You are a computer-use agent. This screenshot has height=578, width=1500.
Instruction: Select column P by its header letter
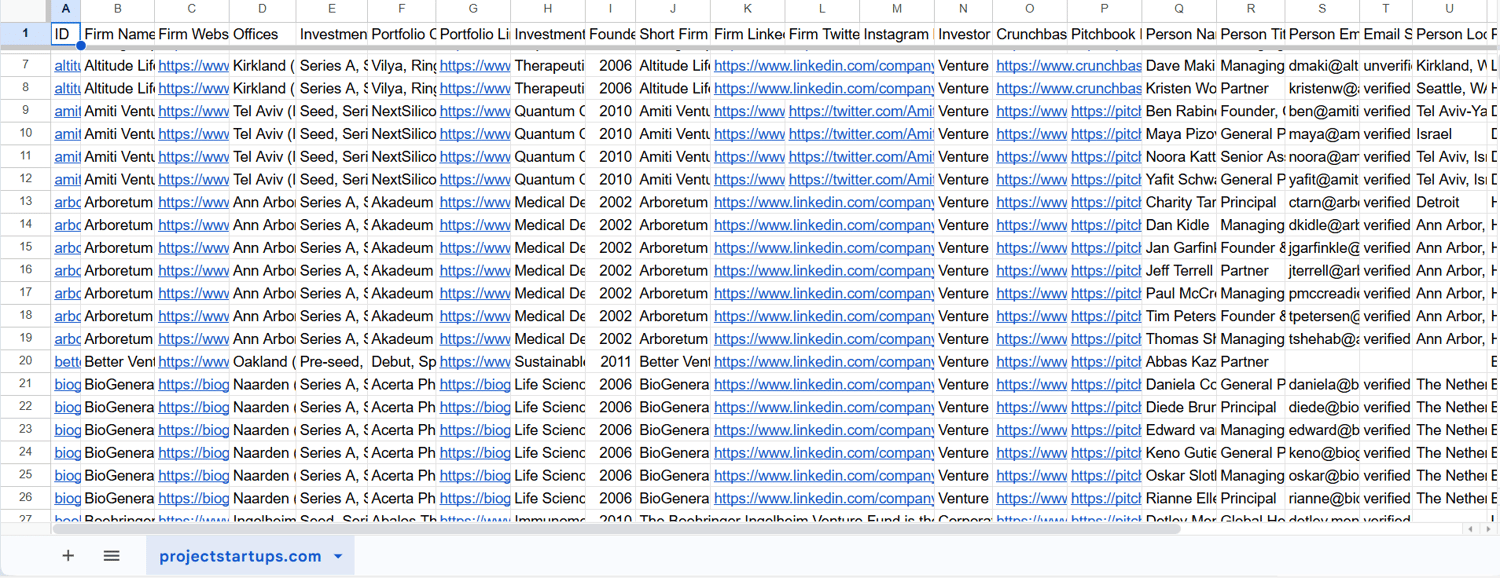coord(1104,9)
